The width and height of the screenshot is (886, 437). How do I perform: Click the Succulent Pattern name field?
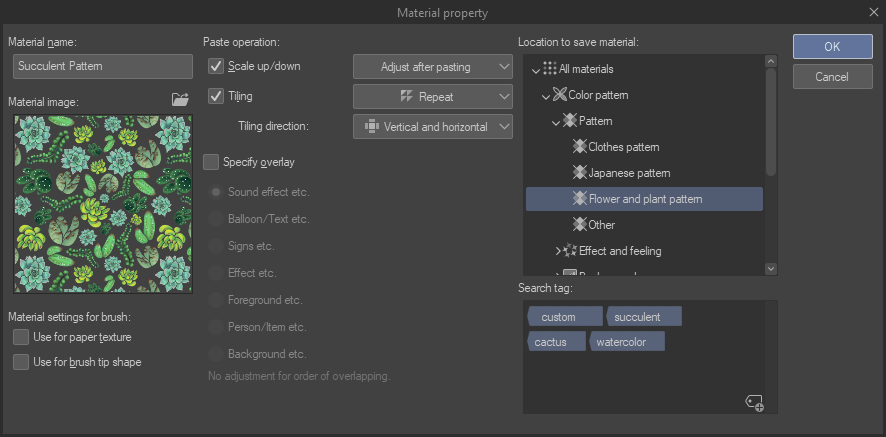point(103,67)
